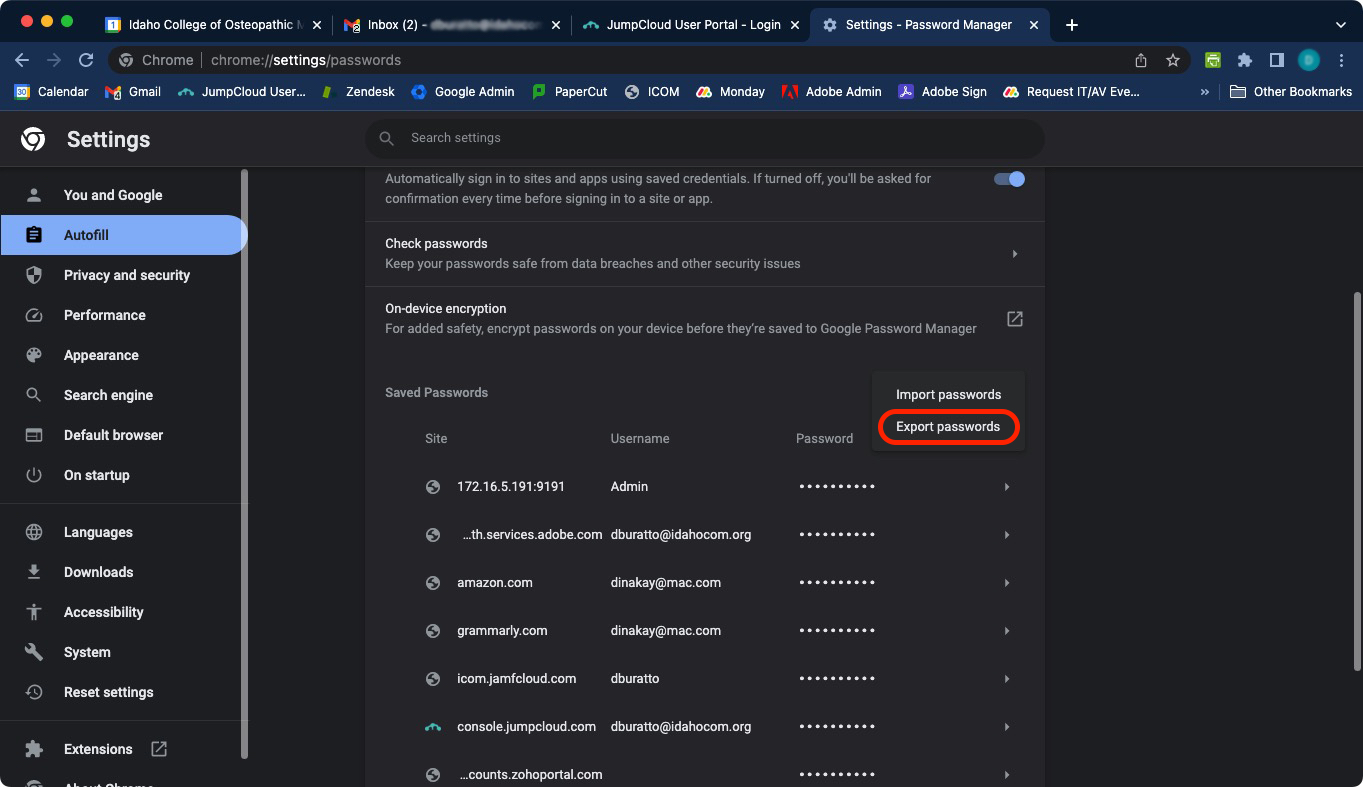This screenshot has height=787, width=1363.
Task: Open On-device encryption external link icon
Action: pos(1014,319)
